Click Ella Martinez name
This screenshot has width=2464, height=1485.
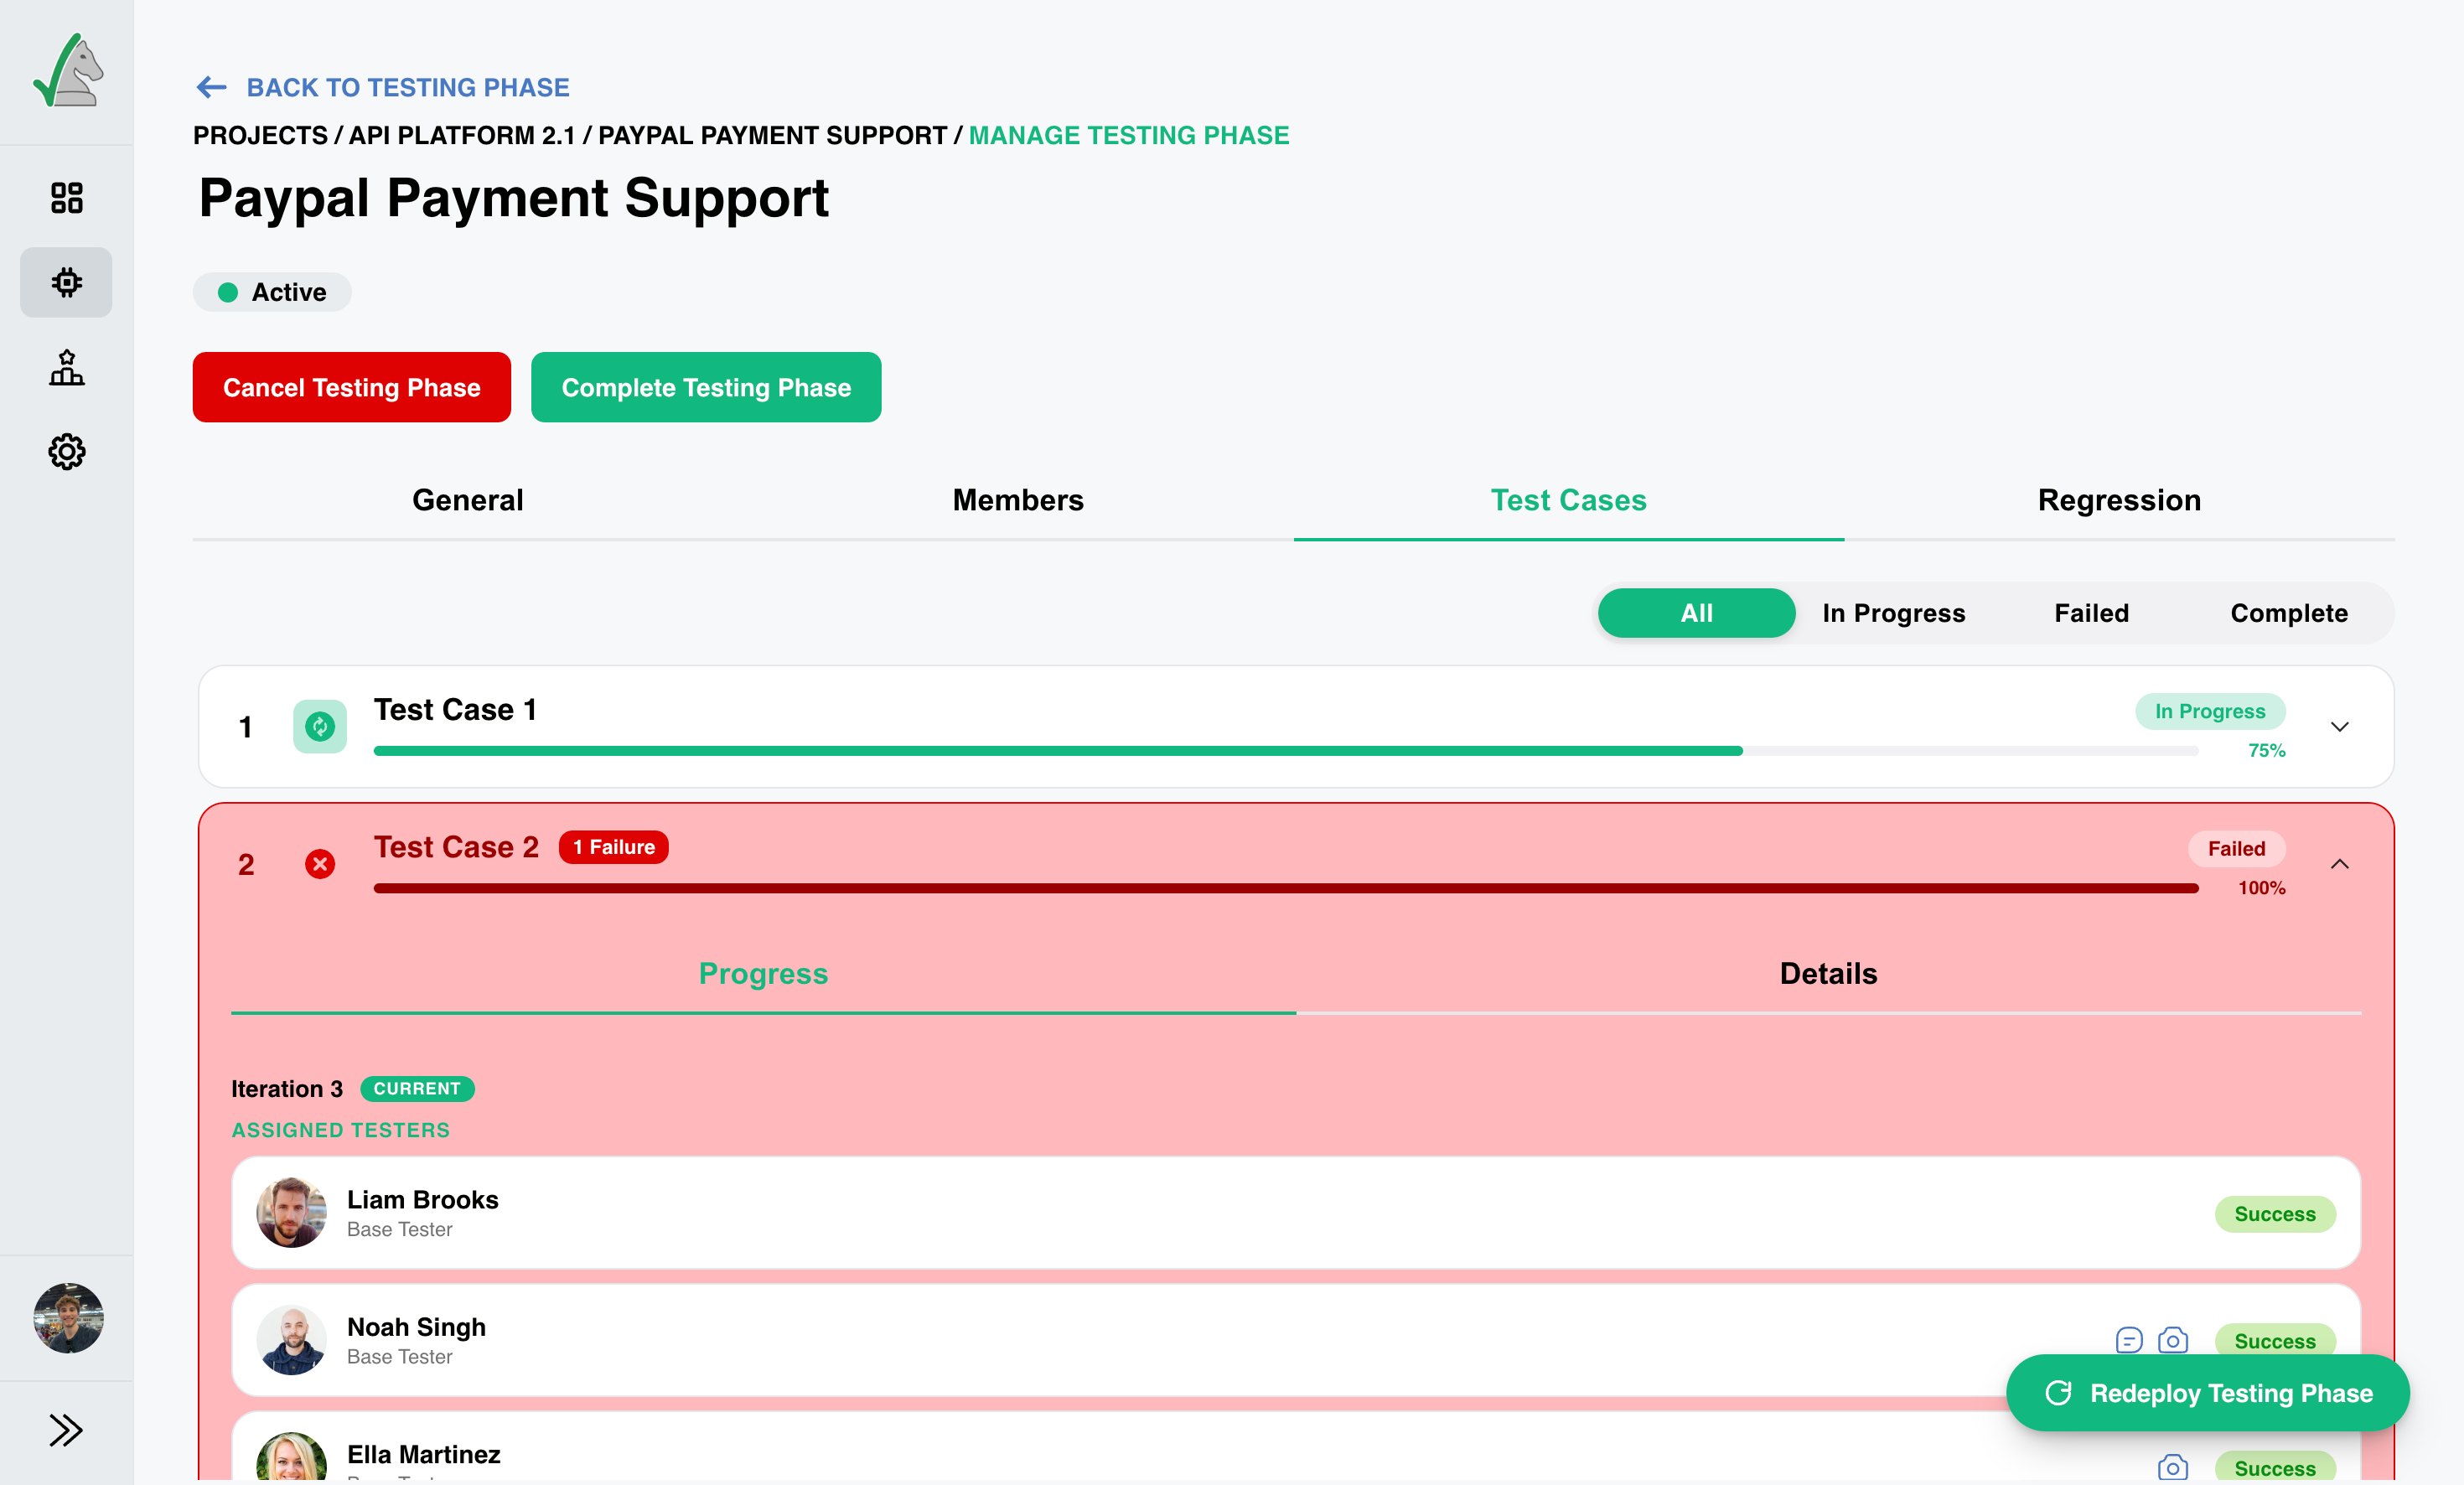(x=424, y=1455)
